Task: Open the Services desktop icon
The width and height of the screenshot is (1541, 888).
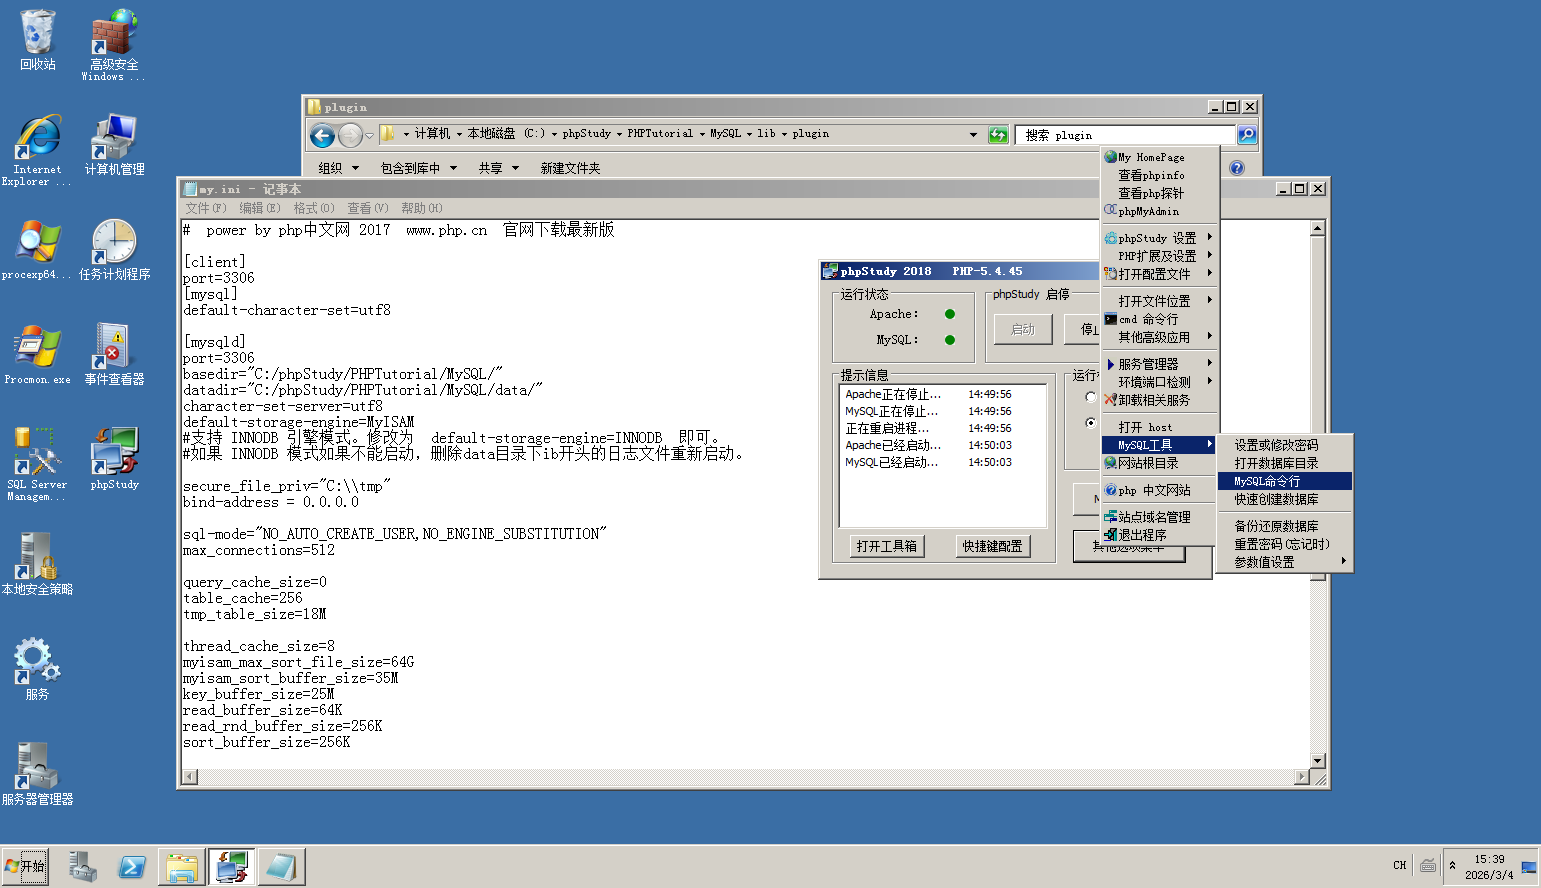Action: tap(38, 670)
